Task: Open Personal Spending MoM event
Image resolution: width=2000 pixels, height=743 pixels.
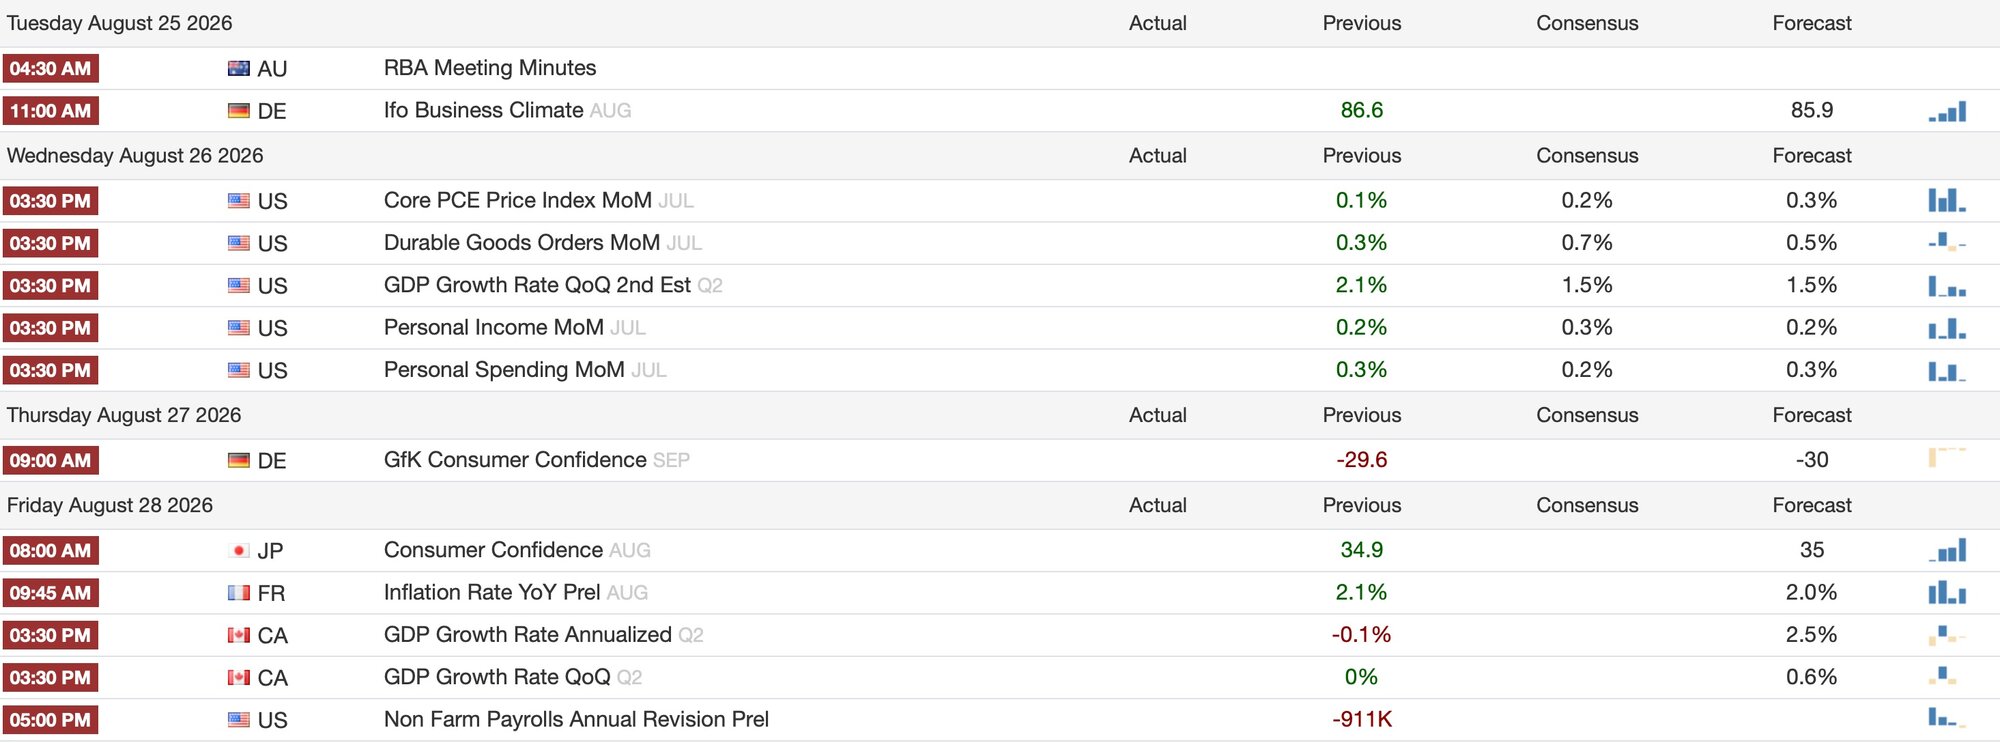Action: [x=504, y=370]
